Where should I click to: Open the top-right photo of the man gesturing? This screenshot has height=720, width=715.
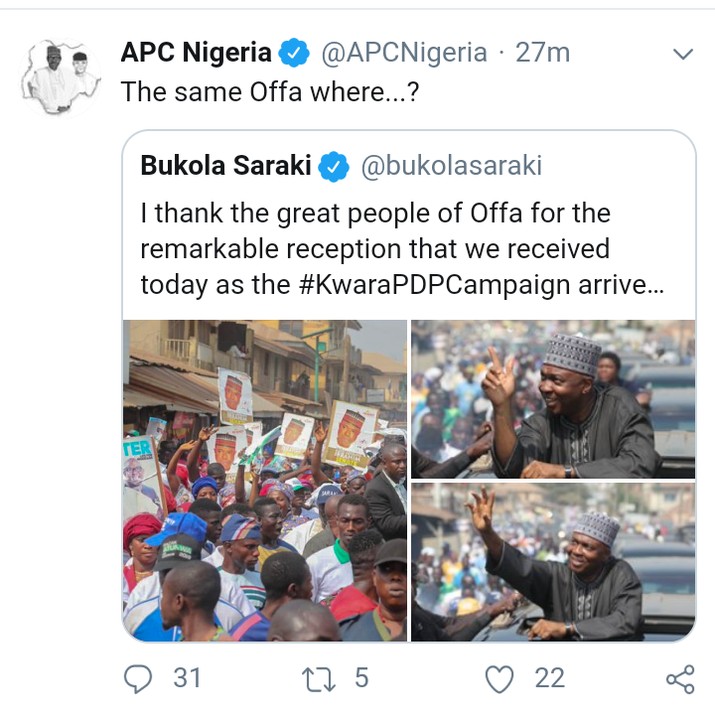(553, 399)
